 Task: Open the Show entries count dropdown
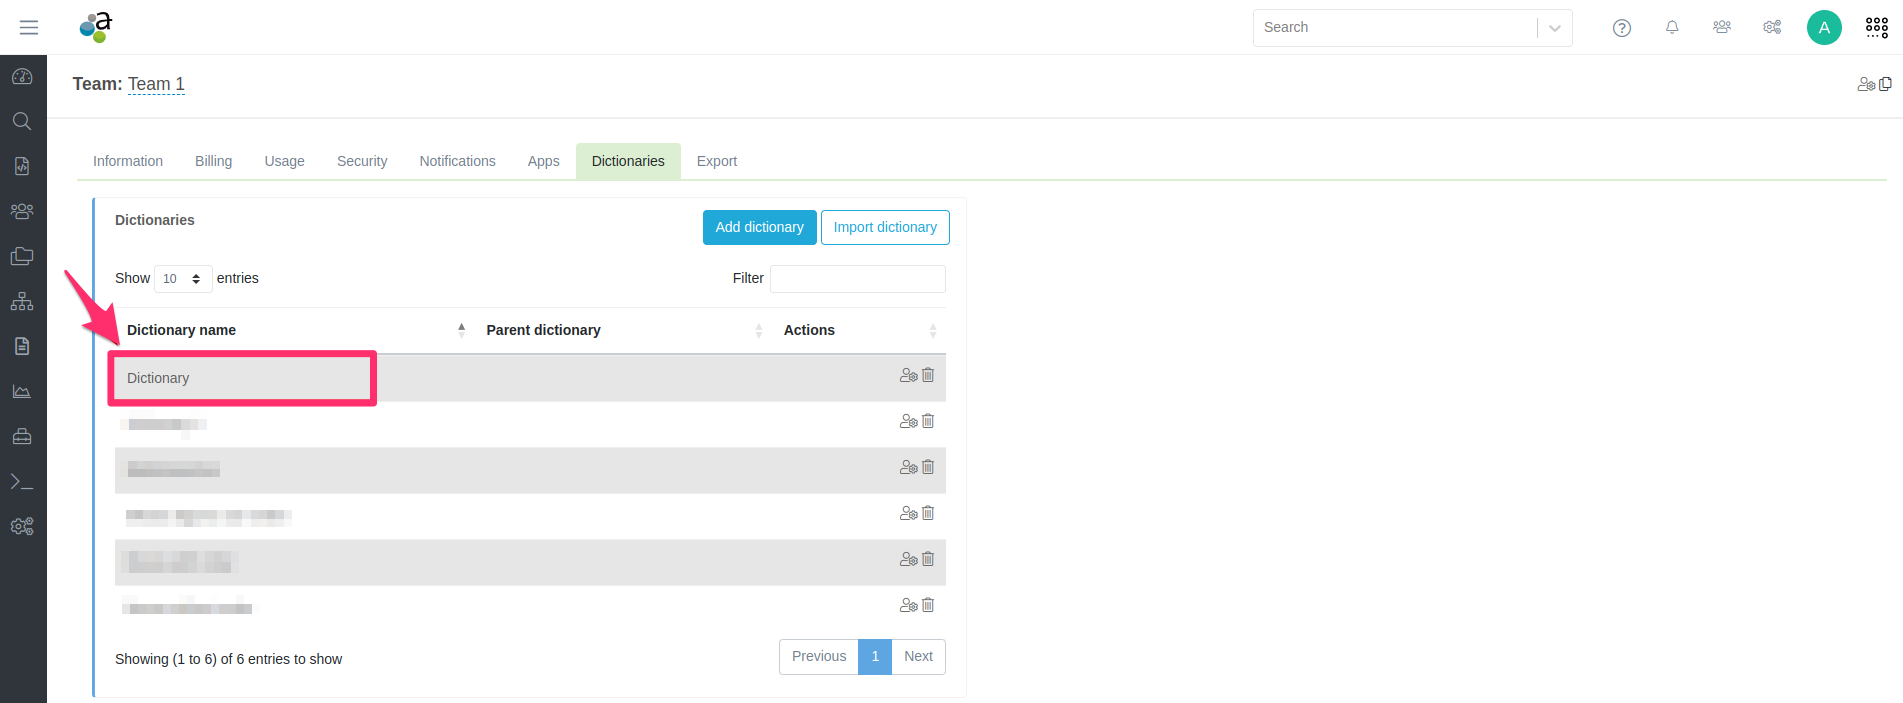pyautogui.click(x=183, y=279)
